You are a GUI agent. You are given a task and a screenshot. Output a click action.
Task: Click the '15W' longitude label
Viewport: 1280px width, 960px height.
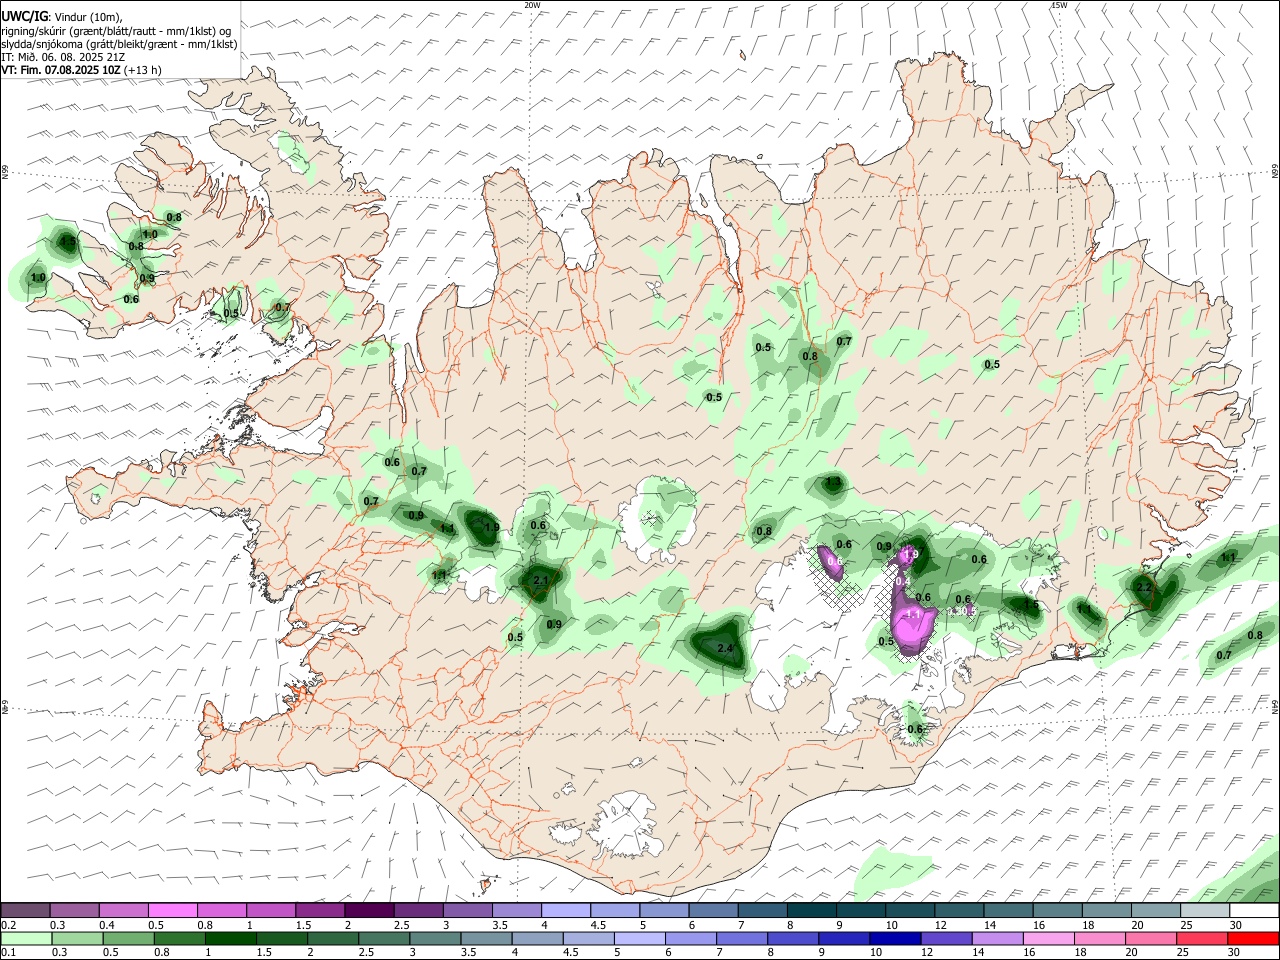(1059, 5)
